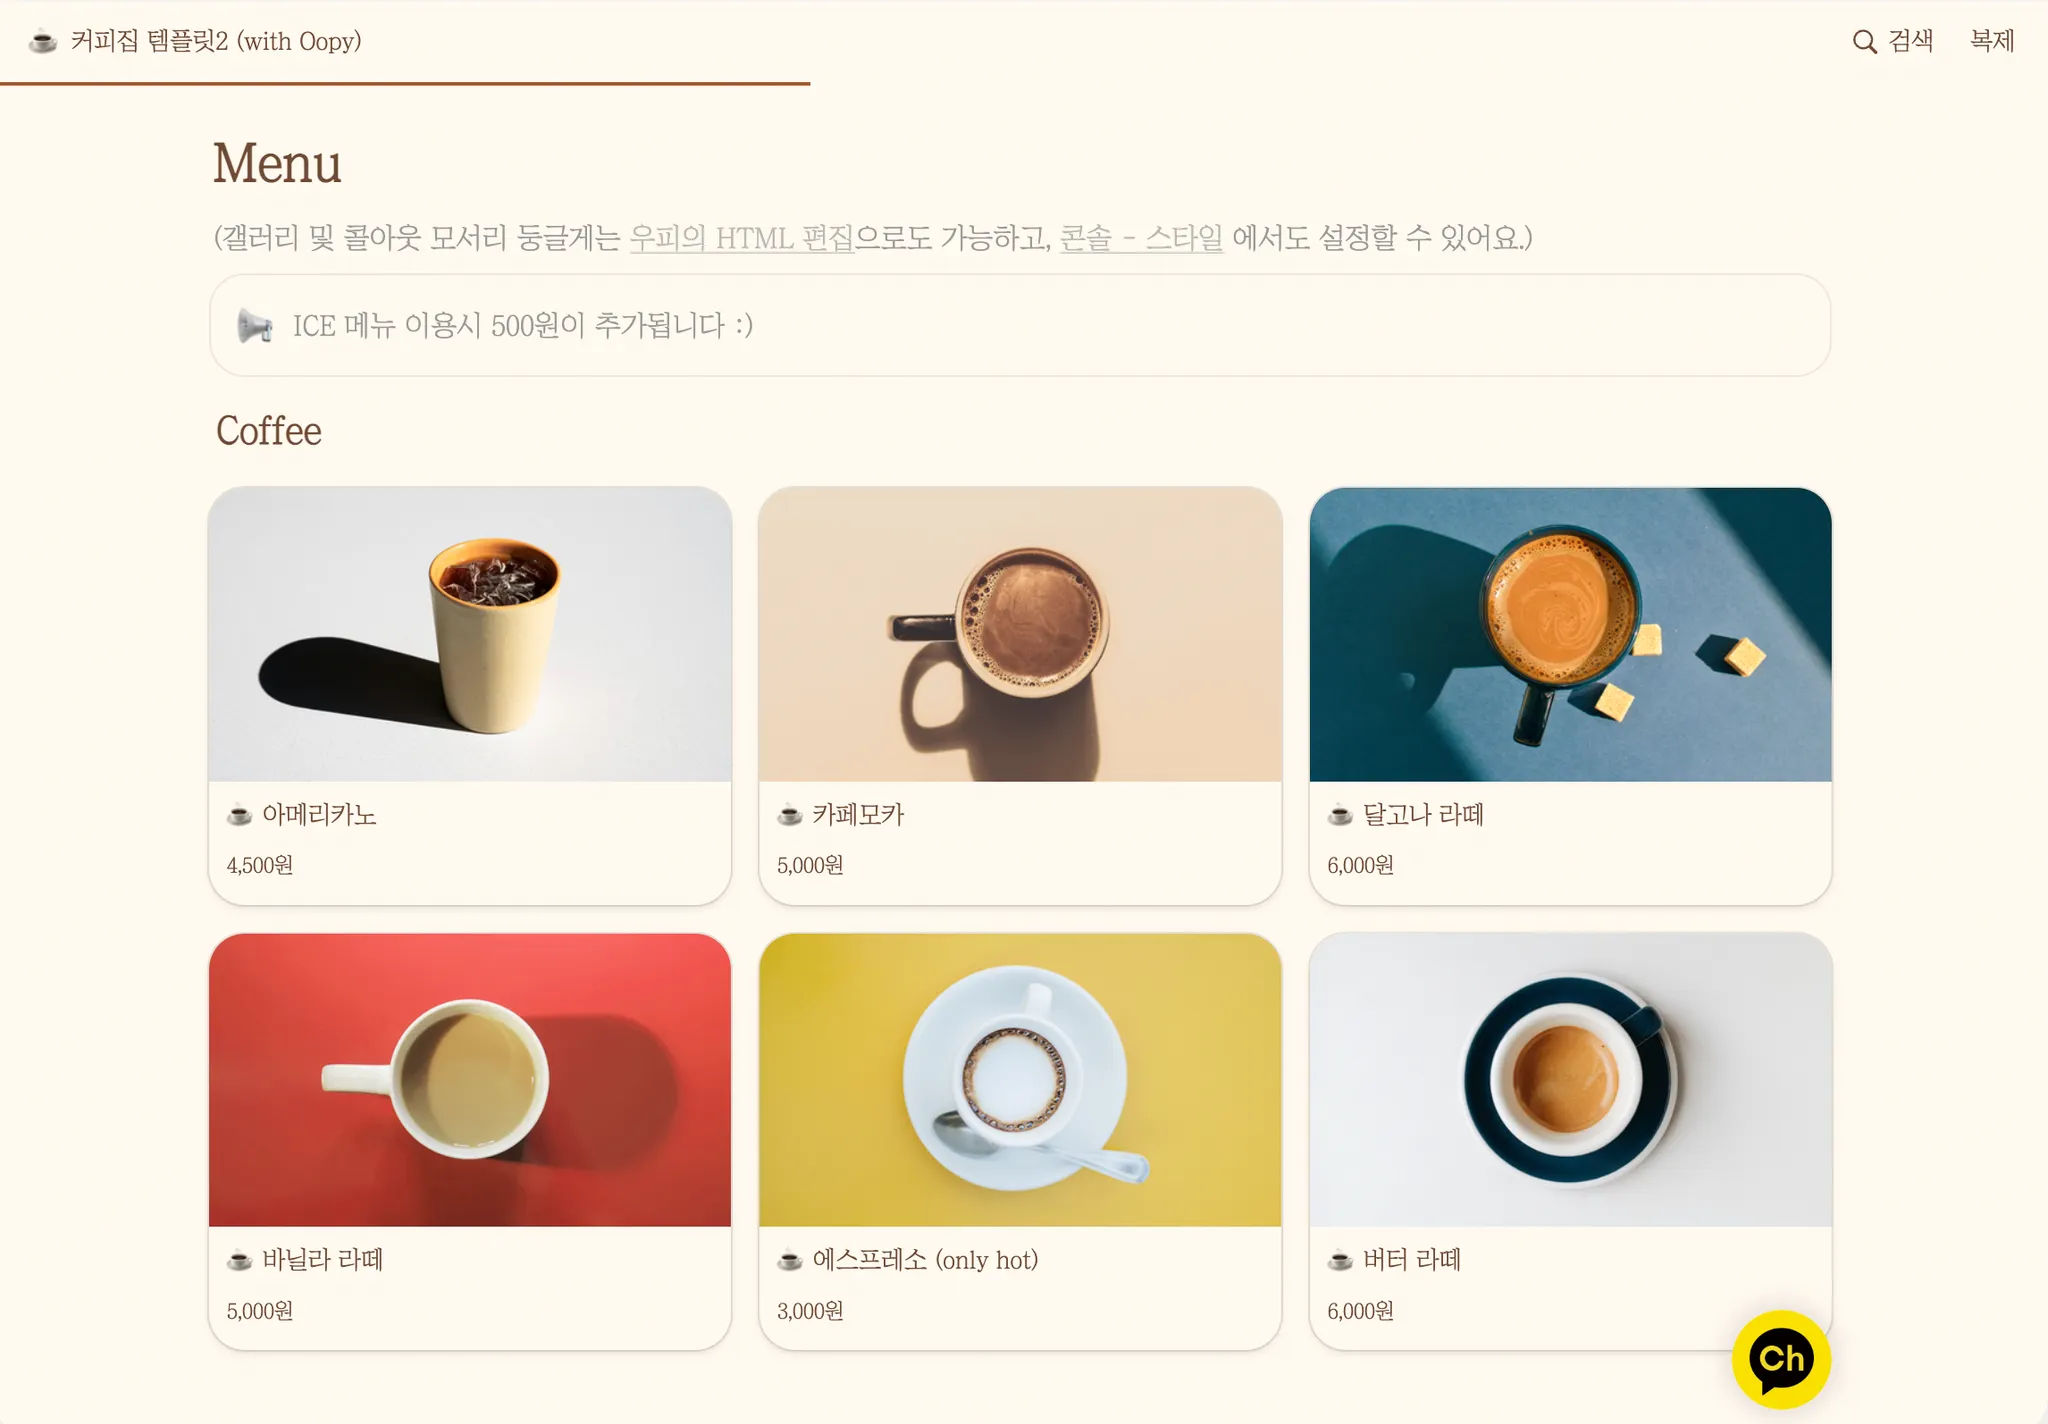Image resolution: width=2048 pixels, height=1424 pixels.
Task: Click the cup icon beside 달고나 라떼
Action: tap(1340, 815)
